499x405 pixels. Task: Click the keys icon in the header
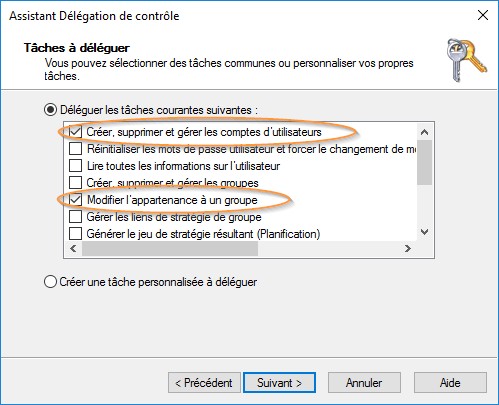[467, 60]
